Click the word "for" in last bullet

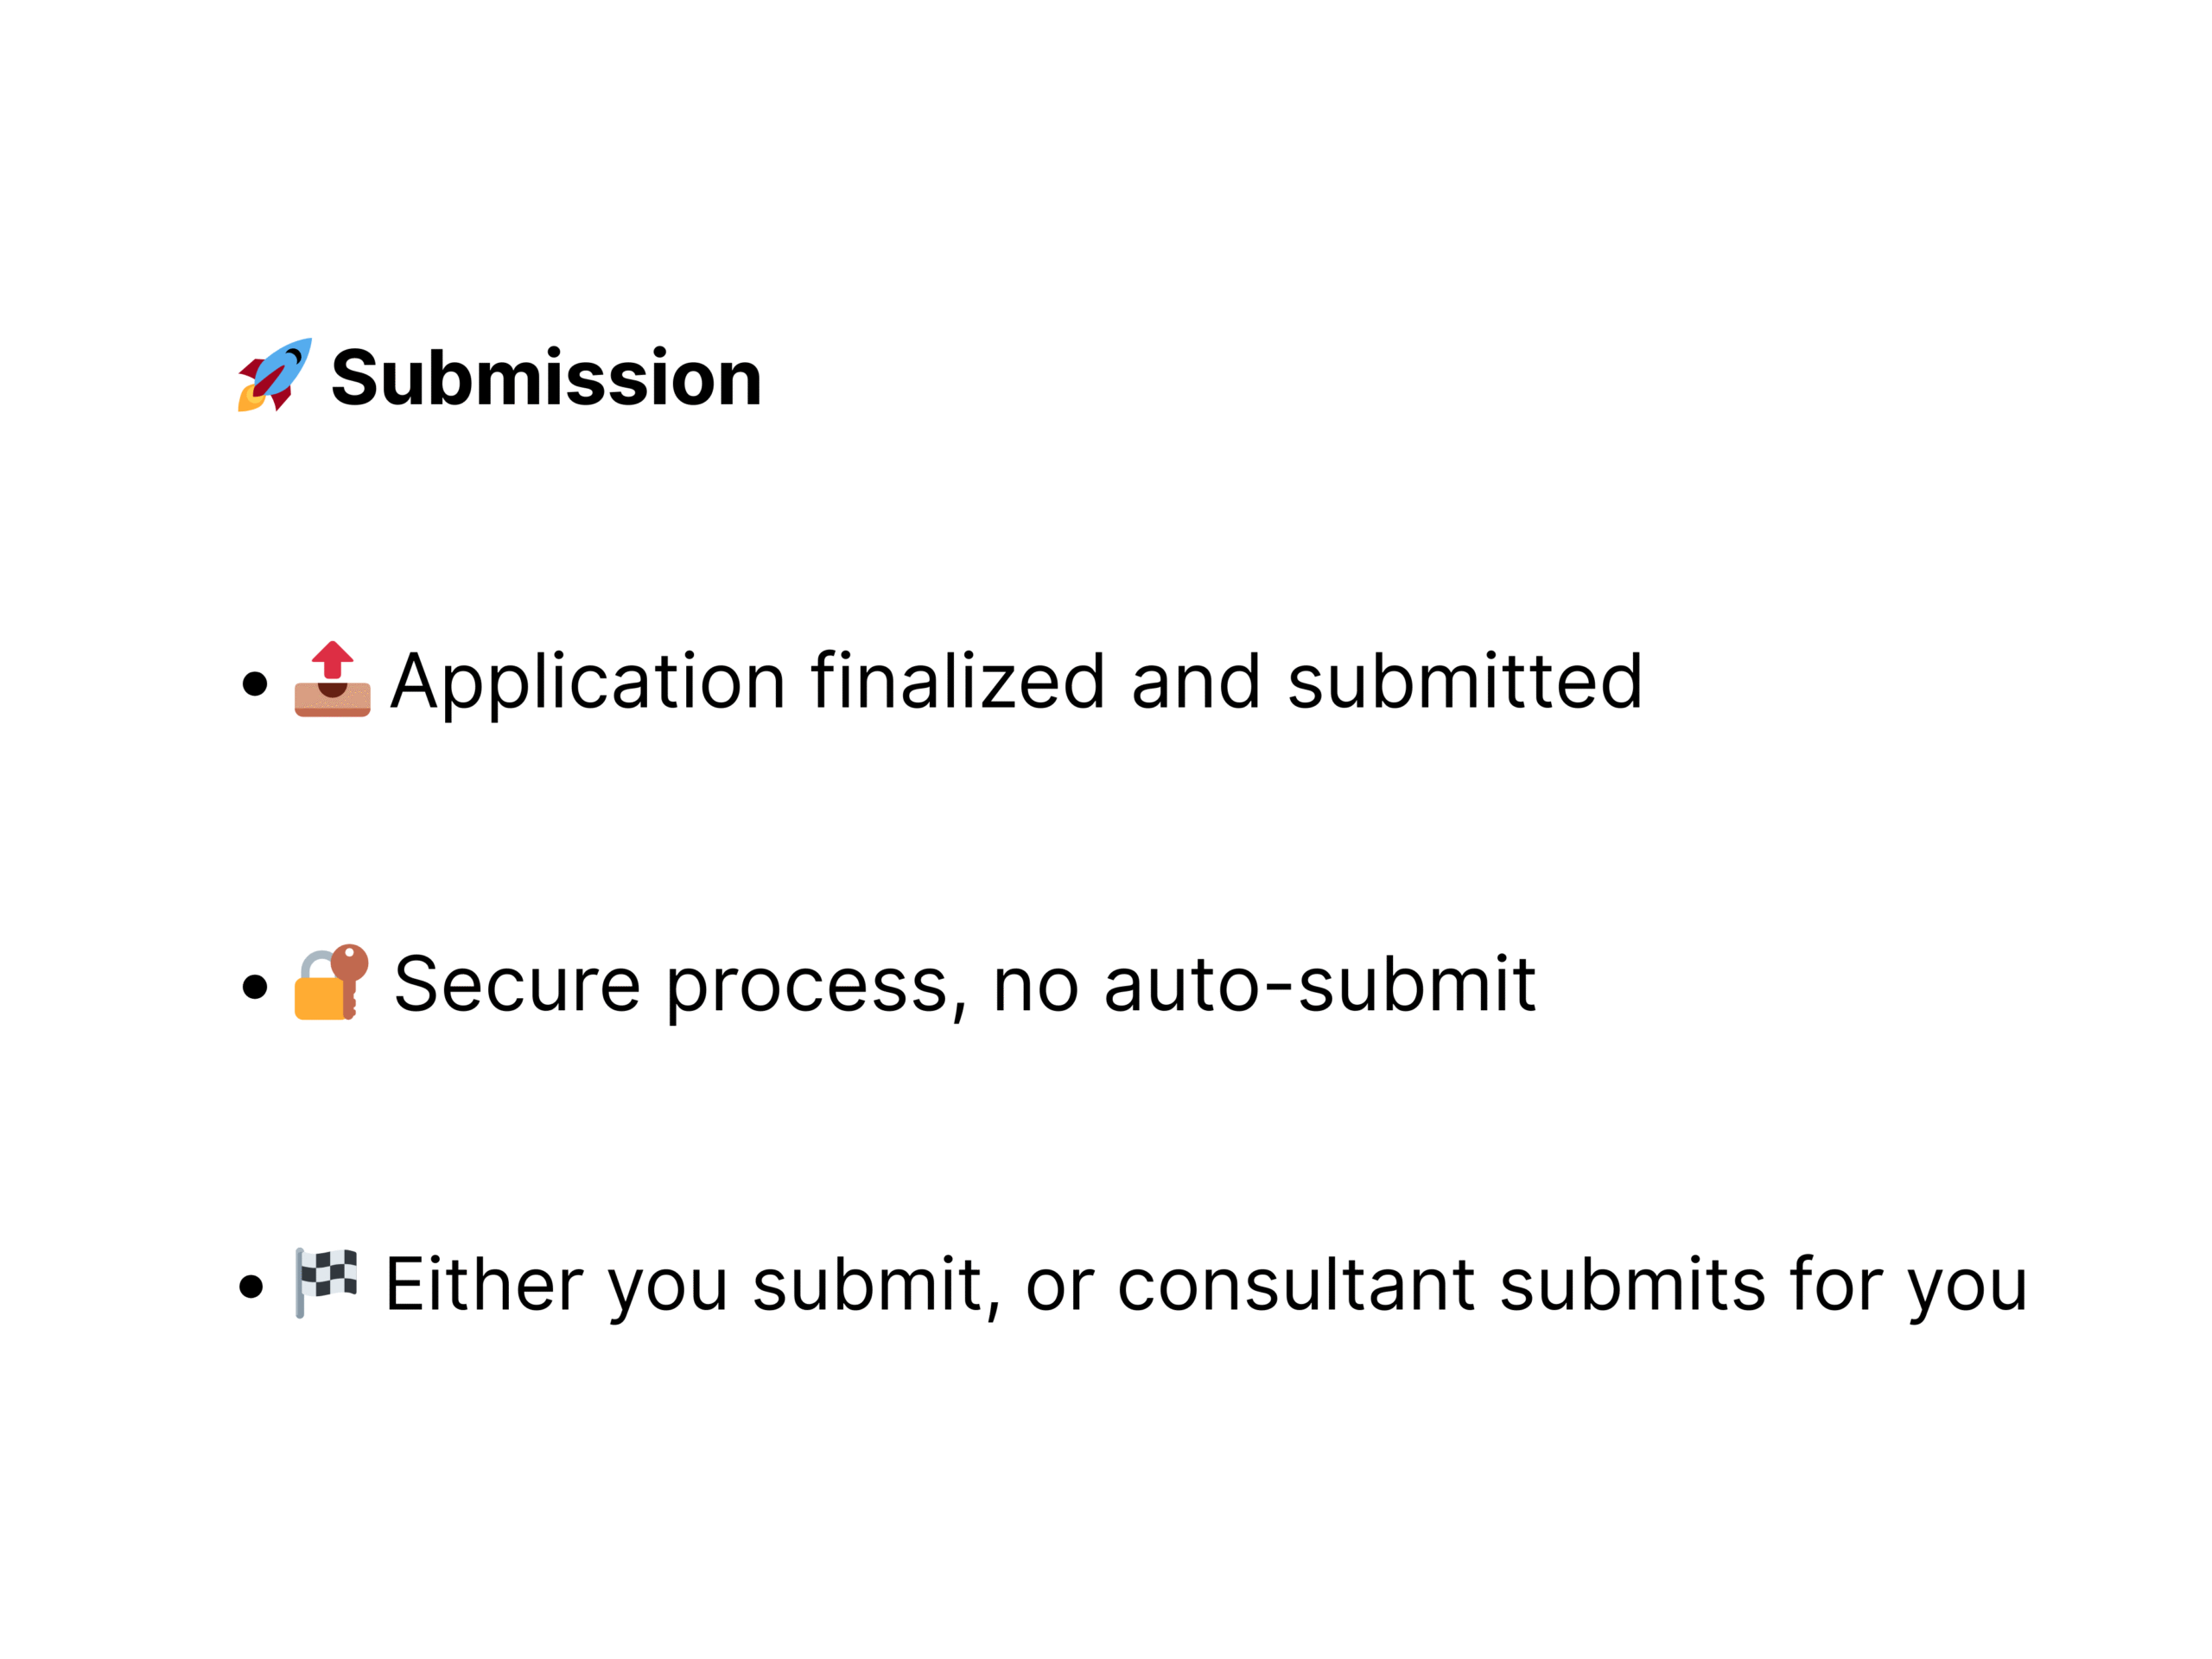[x=1836, y=1284]
